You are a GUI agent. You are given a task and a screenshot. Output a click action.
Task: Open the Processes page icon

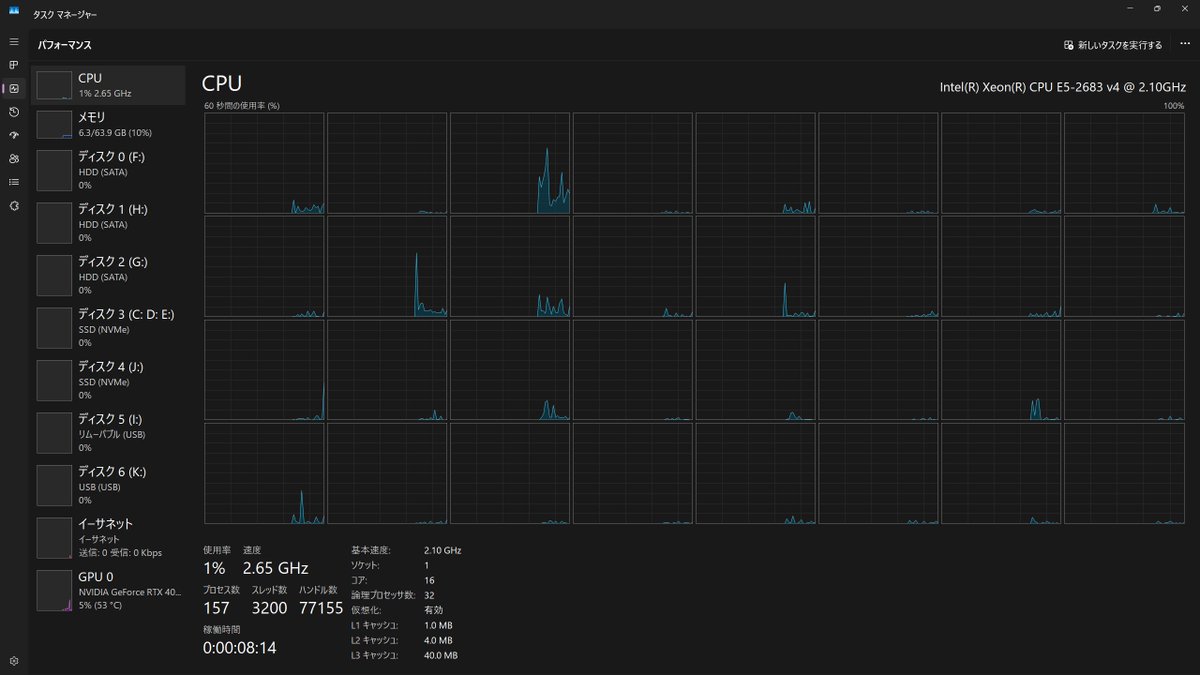tap(14, 65)
